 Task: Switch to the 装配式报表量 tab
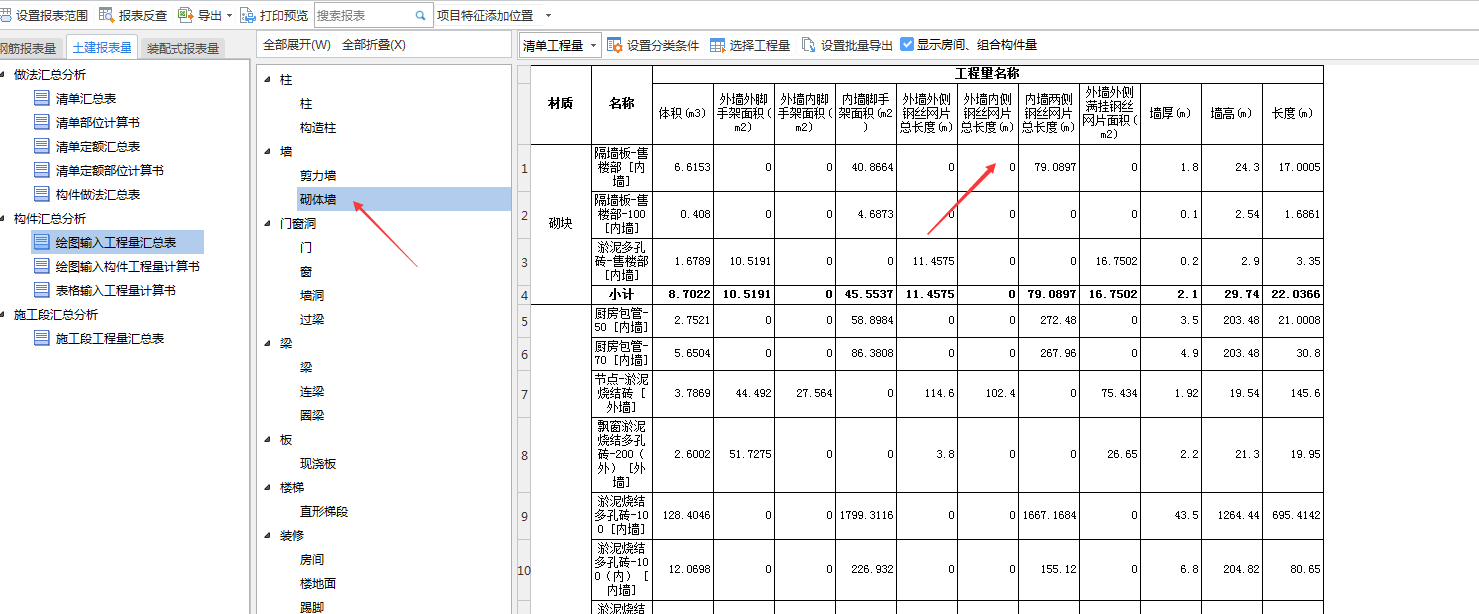183,48
